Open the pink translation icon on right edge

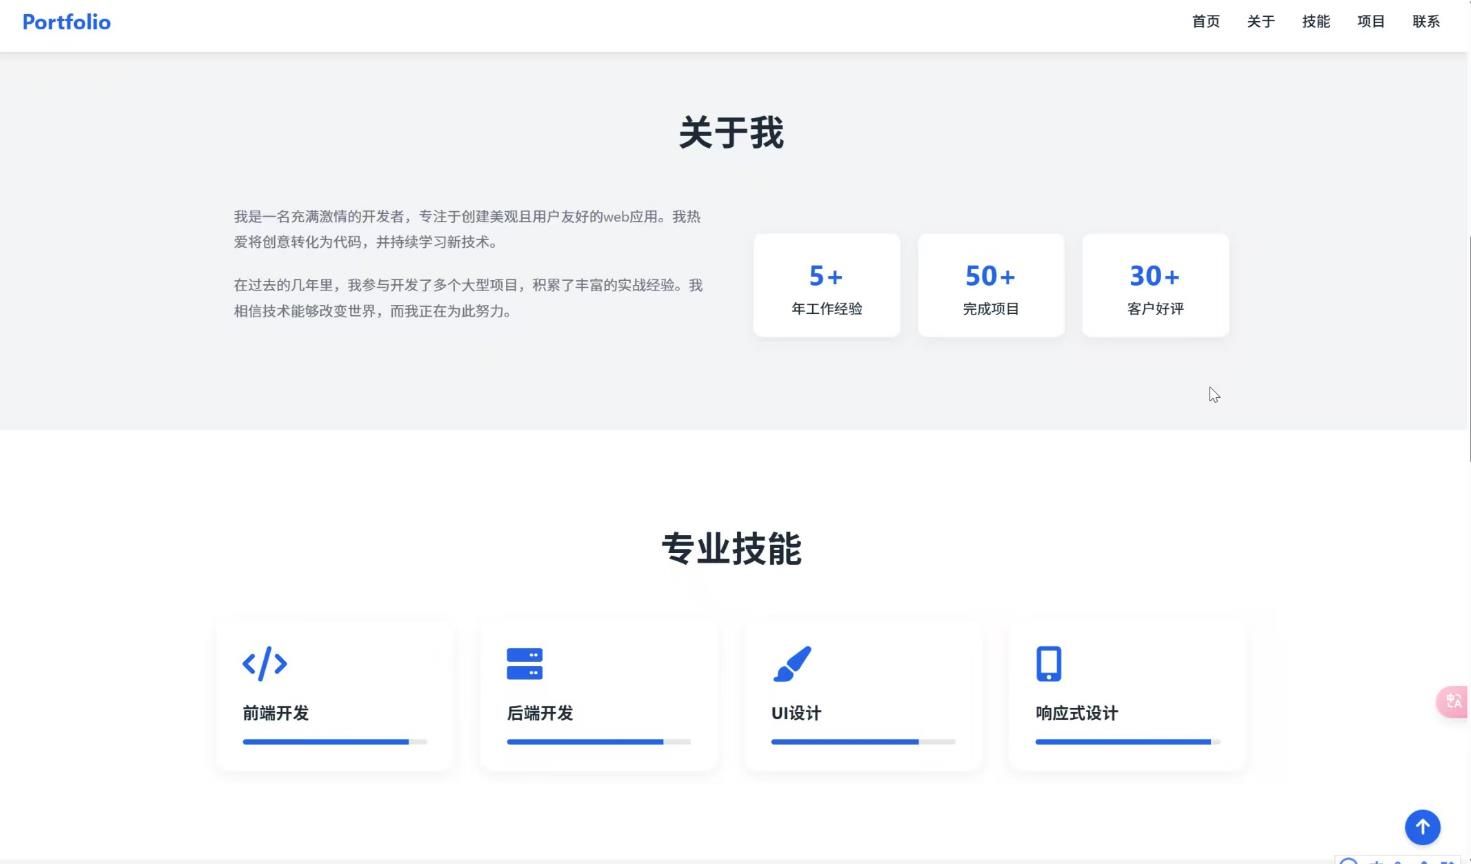pyautogui.click(x=1451, y=701)
